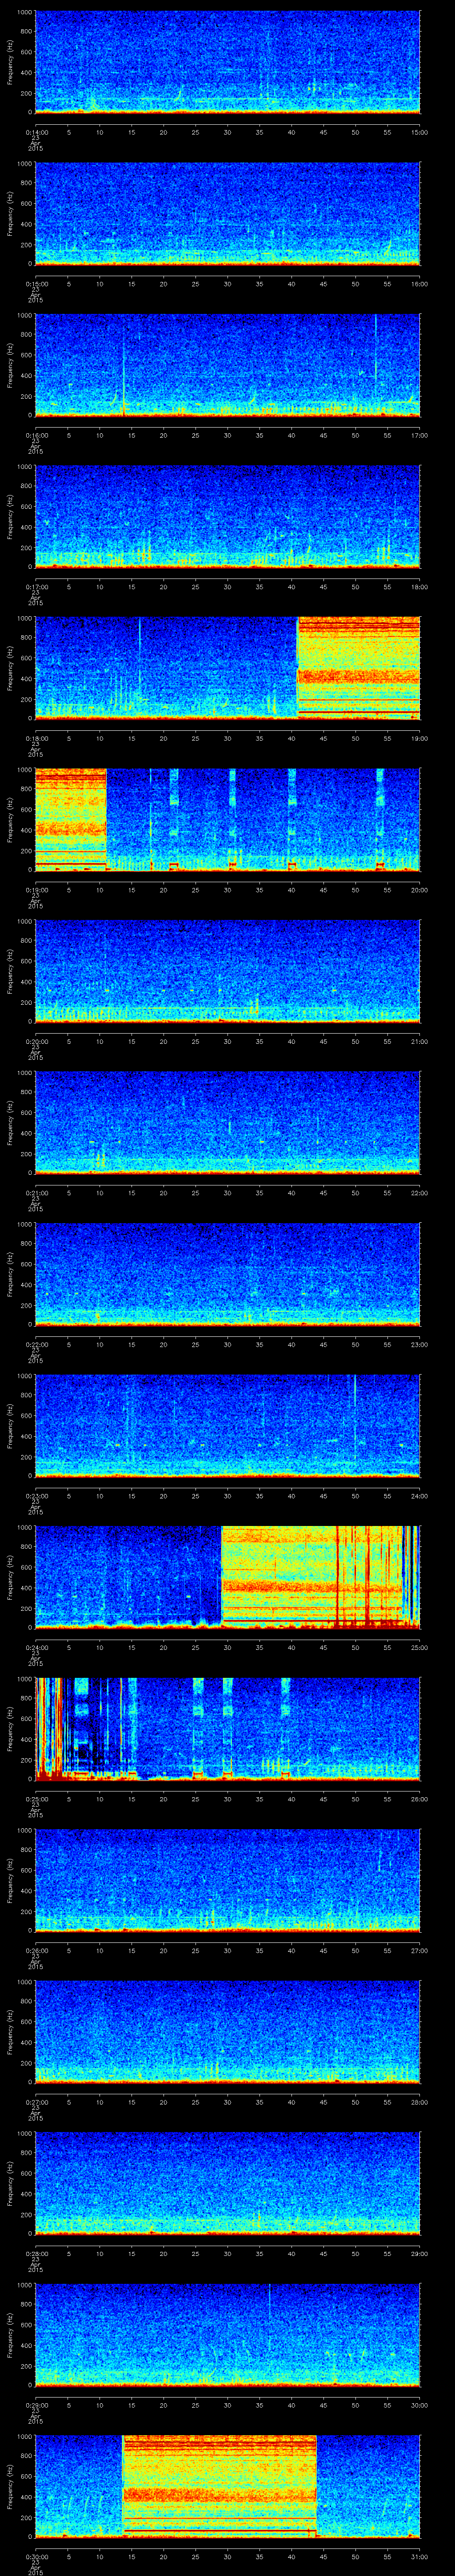The width and height of the screenshot is (455, 2576).
Task: Select the spectrogram panel starting at 0:14:00
Action: coord(227,63)
